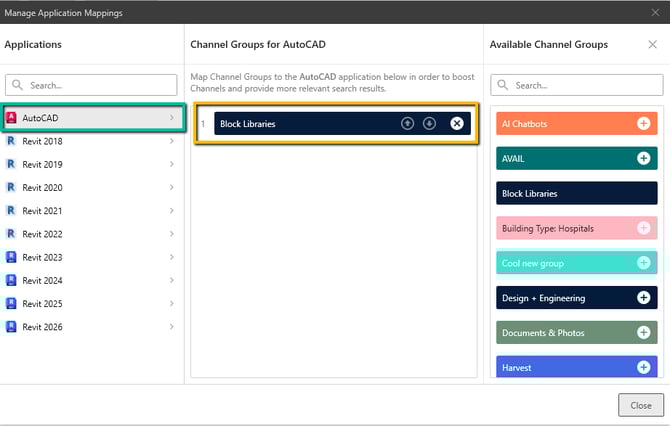Remove Block Libraries from AutoCAD mapping
Screen dimensions: 670x426
457,123
